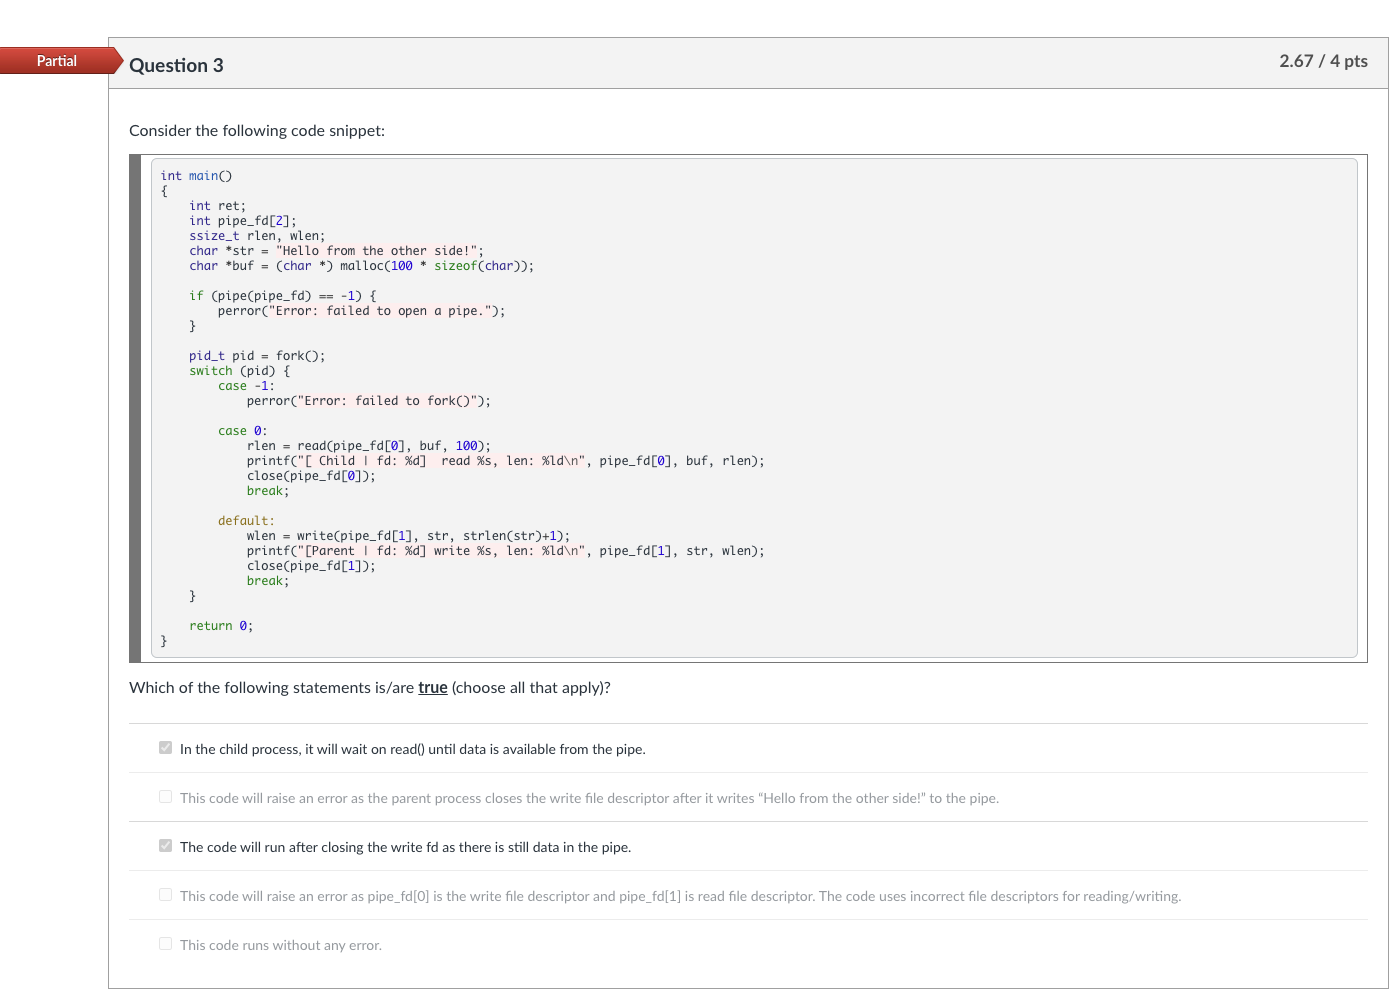1395x1007 pixels.
Task: Click the Consider the following code snippet text
Action: click(x=256, y=130)
